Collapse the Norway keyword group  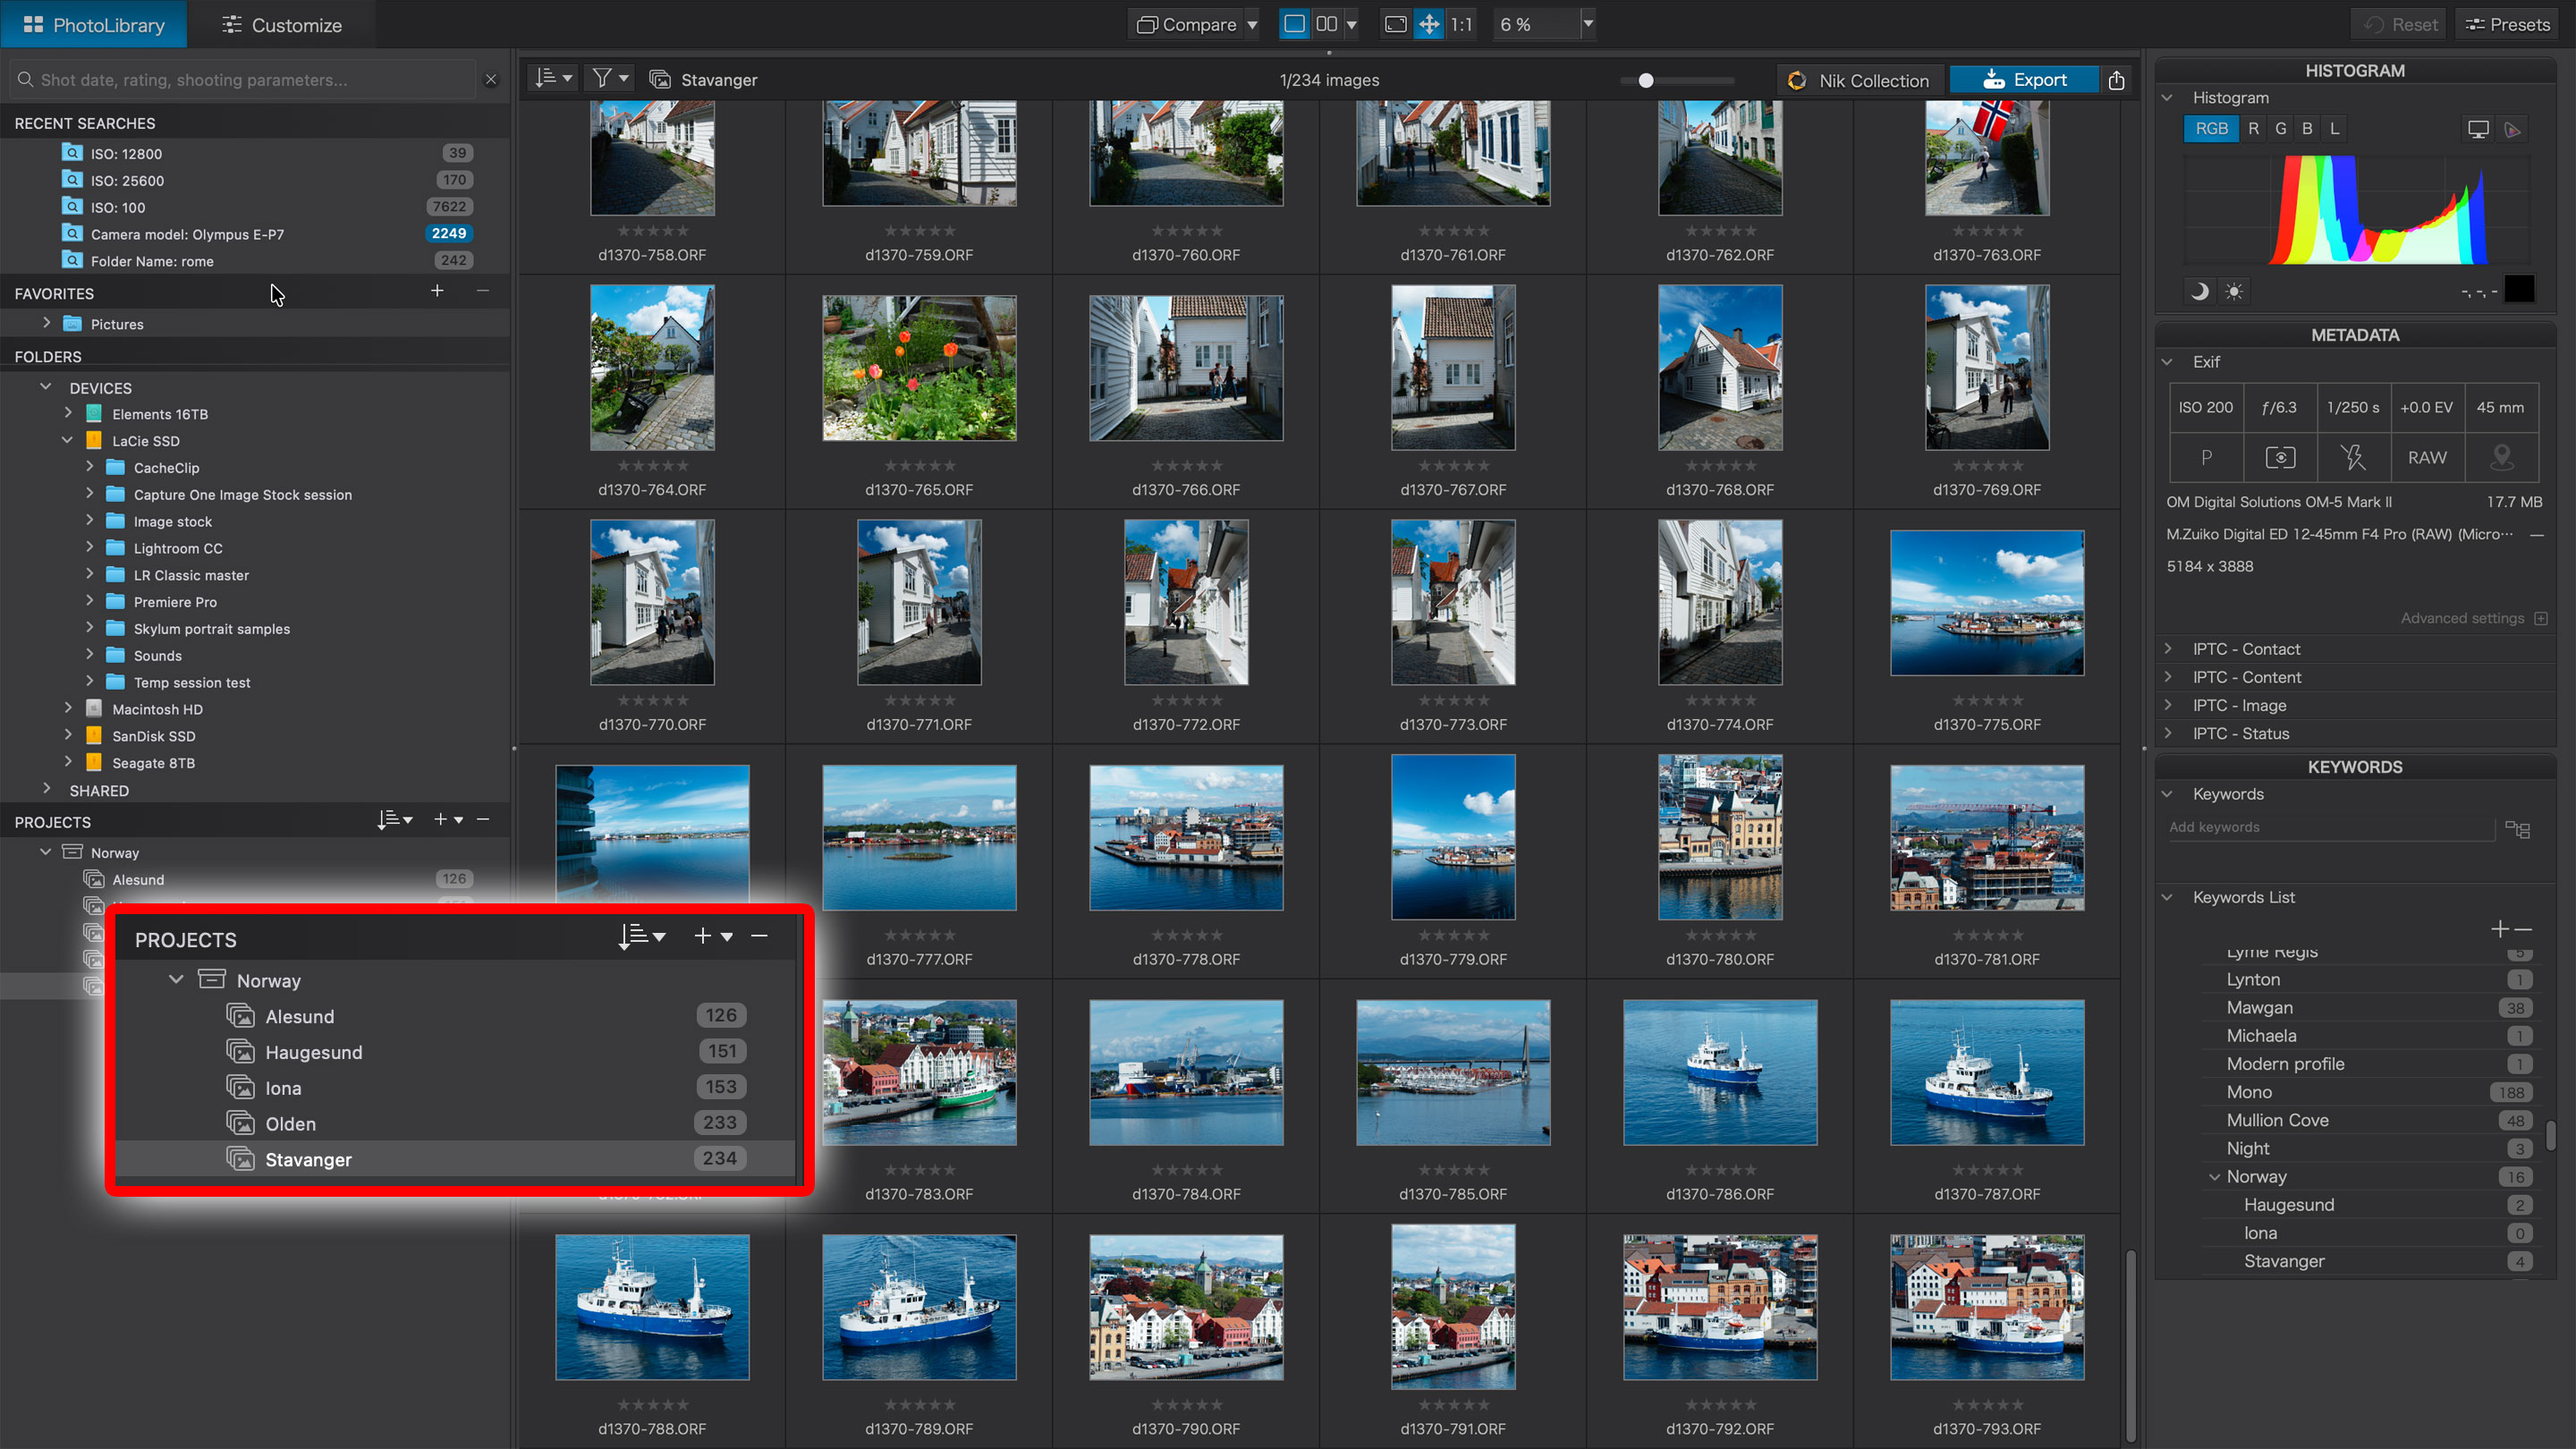click(2214, 1177)
